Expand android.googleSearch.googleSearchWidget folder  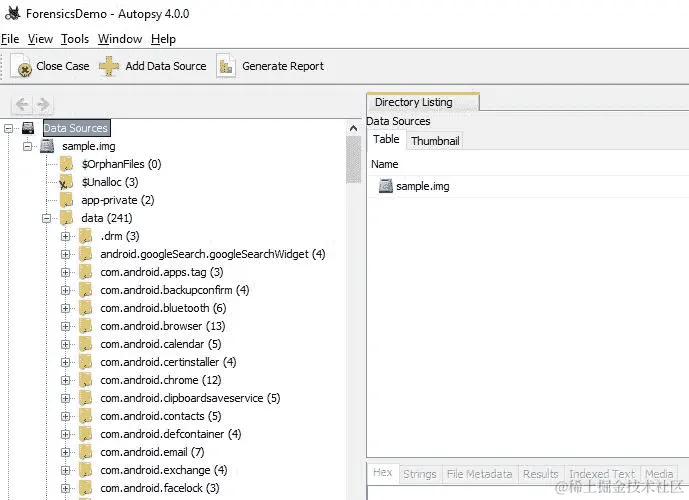tap(65, 254)
